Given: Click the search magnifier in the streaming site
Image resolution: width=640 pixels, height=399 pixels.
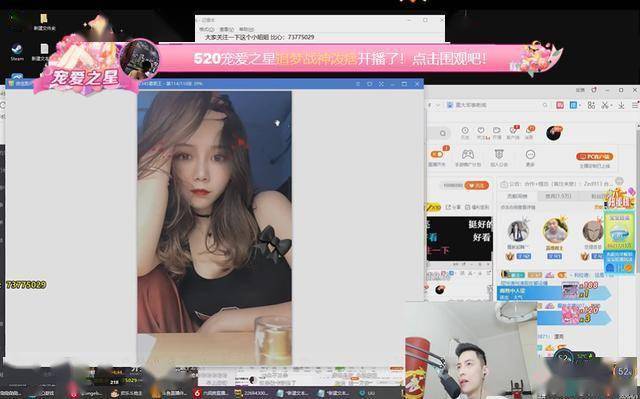Looking at the screenshot, I should coord(443,133).
